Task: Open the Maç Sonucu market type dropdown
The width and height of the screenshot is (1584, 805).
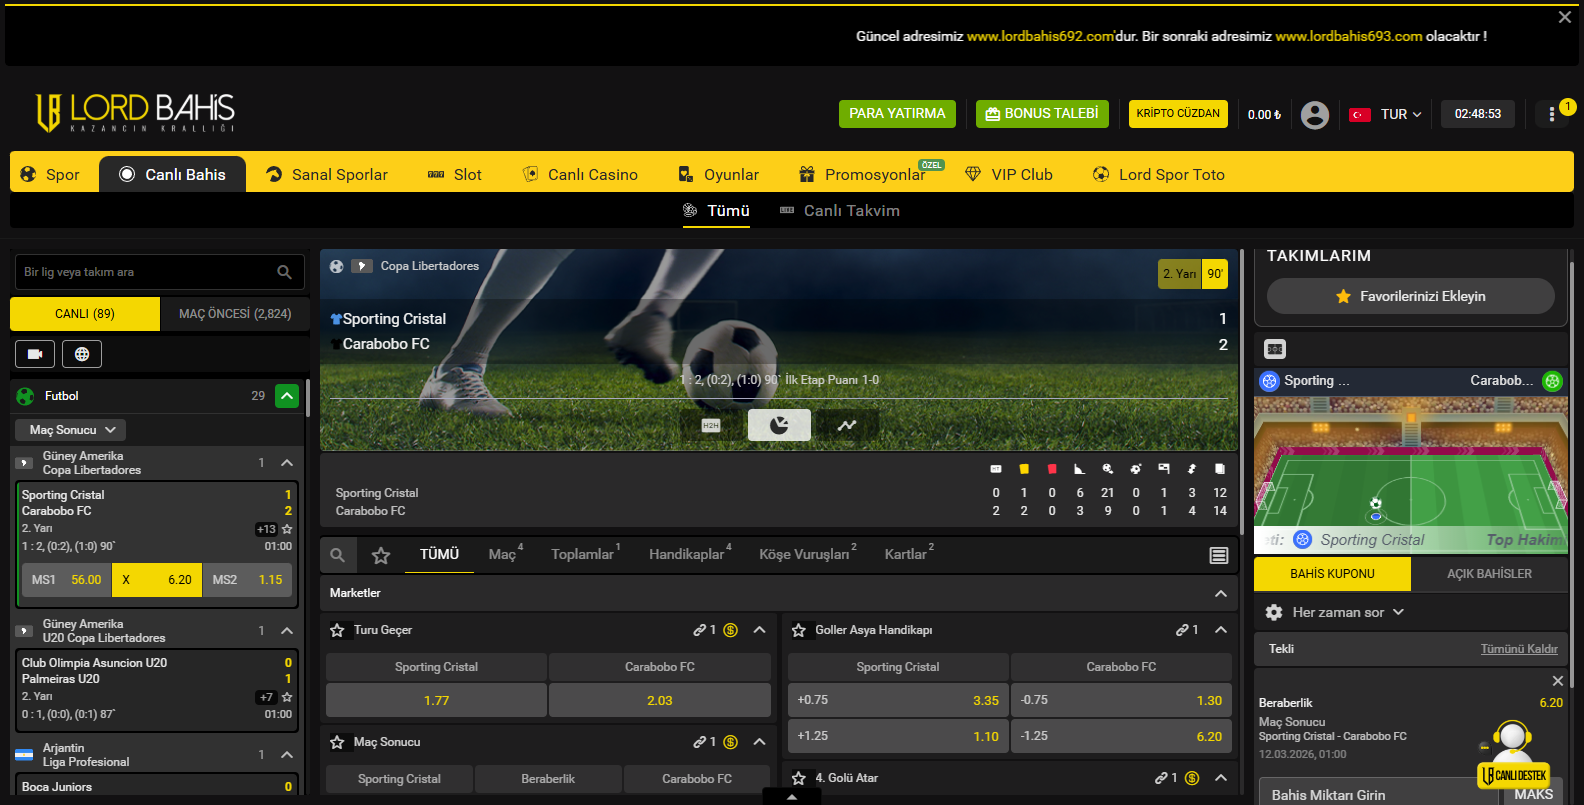Action: coord(71,430)
